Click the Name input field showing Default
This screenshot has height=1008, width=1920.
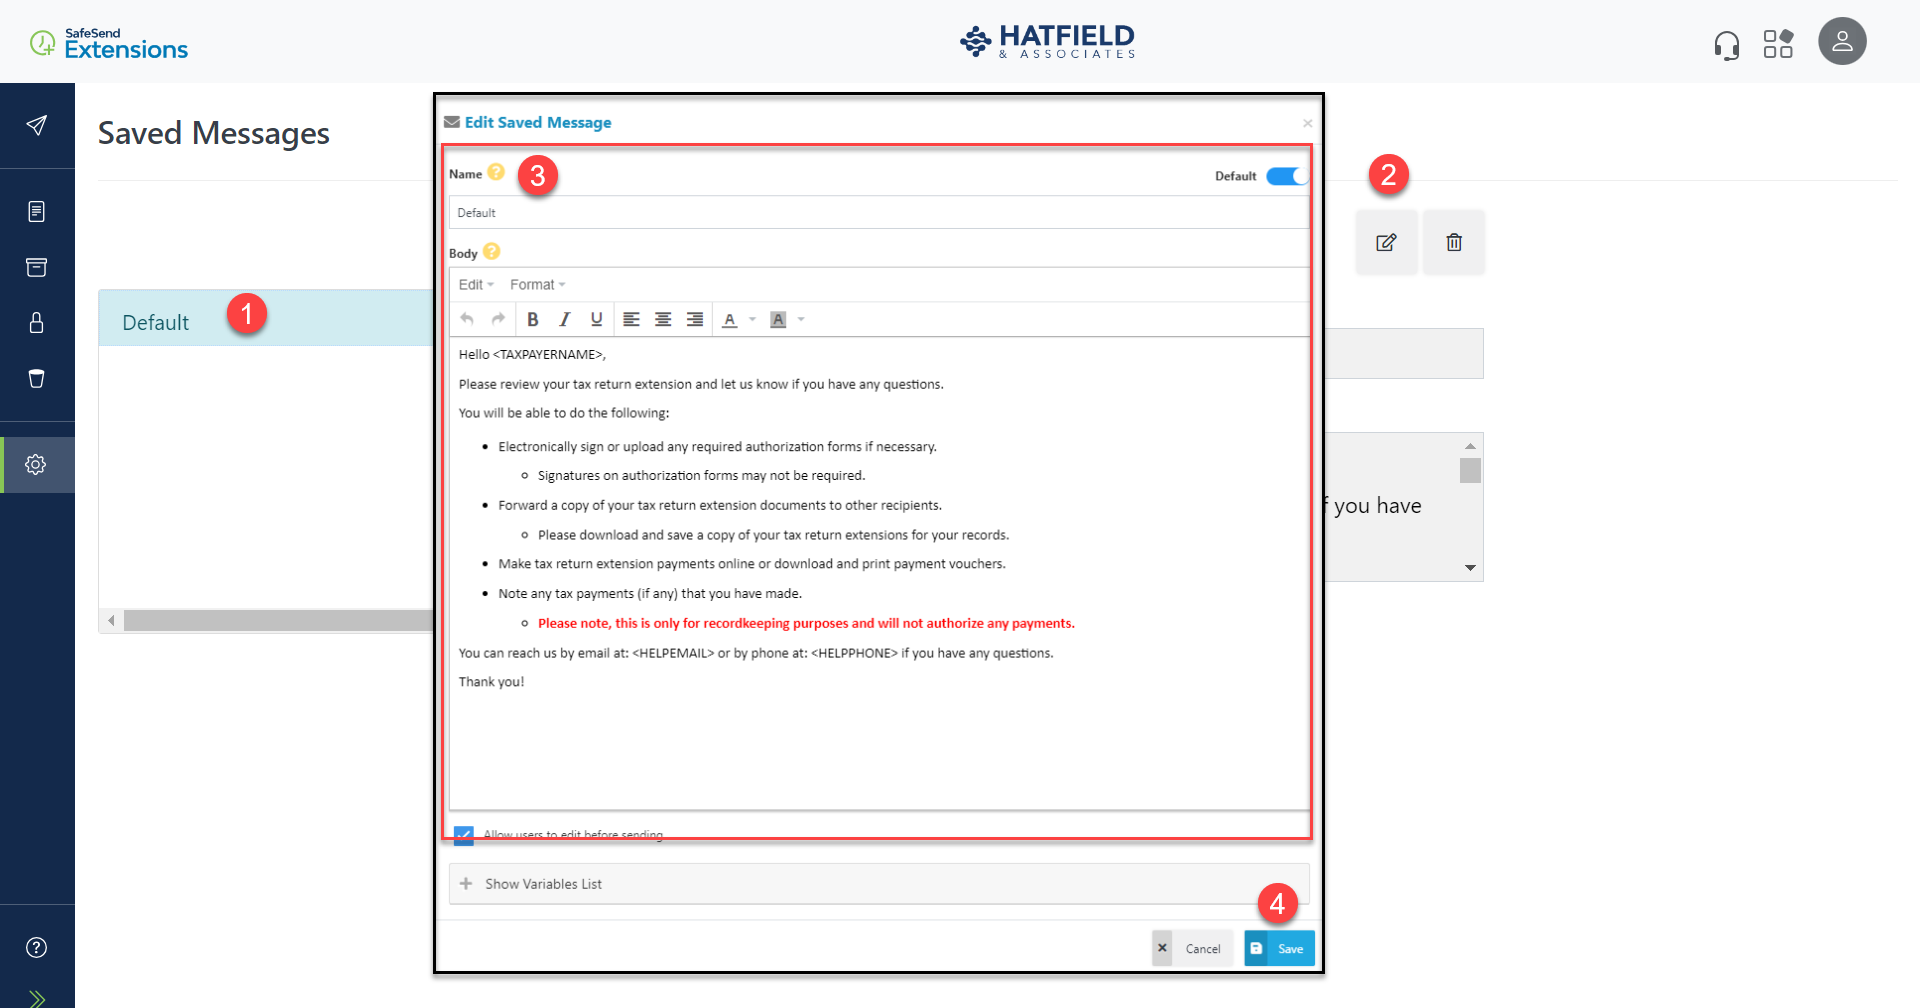click(878, 211)
